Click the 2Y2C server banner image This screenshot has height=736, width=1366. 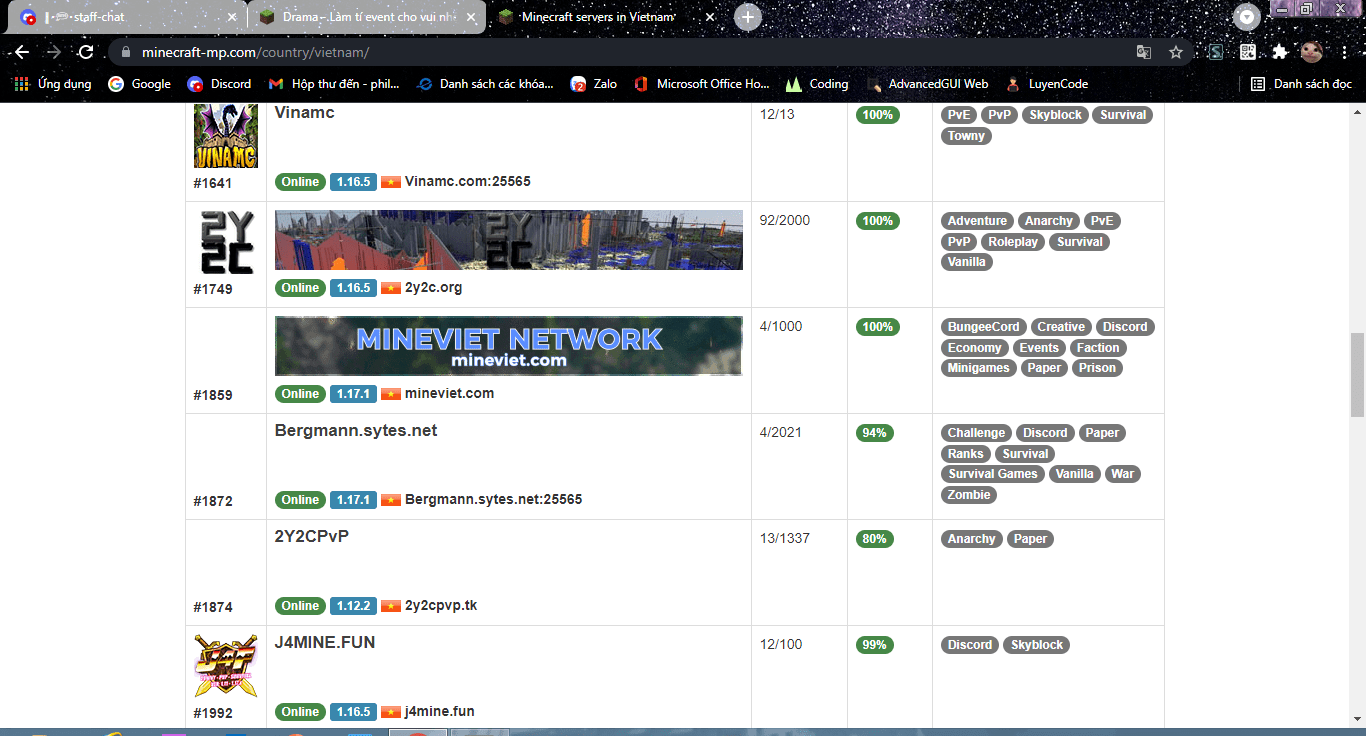tap(509, 240)
